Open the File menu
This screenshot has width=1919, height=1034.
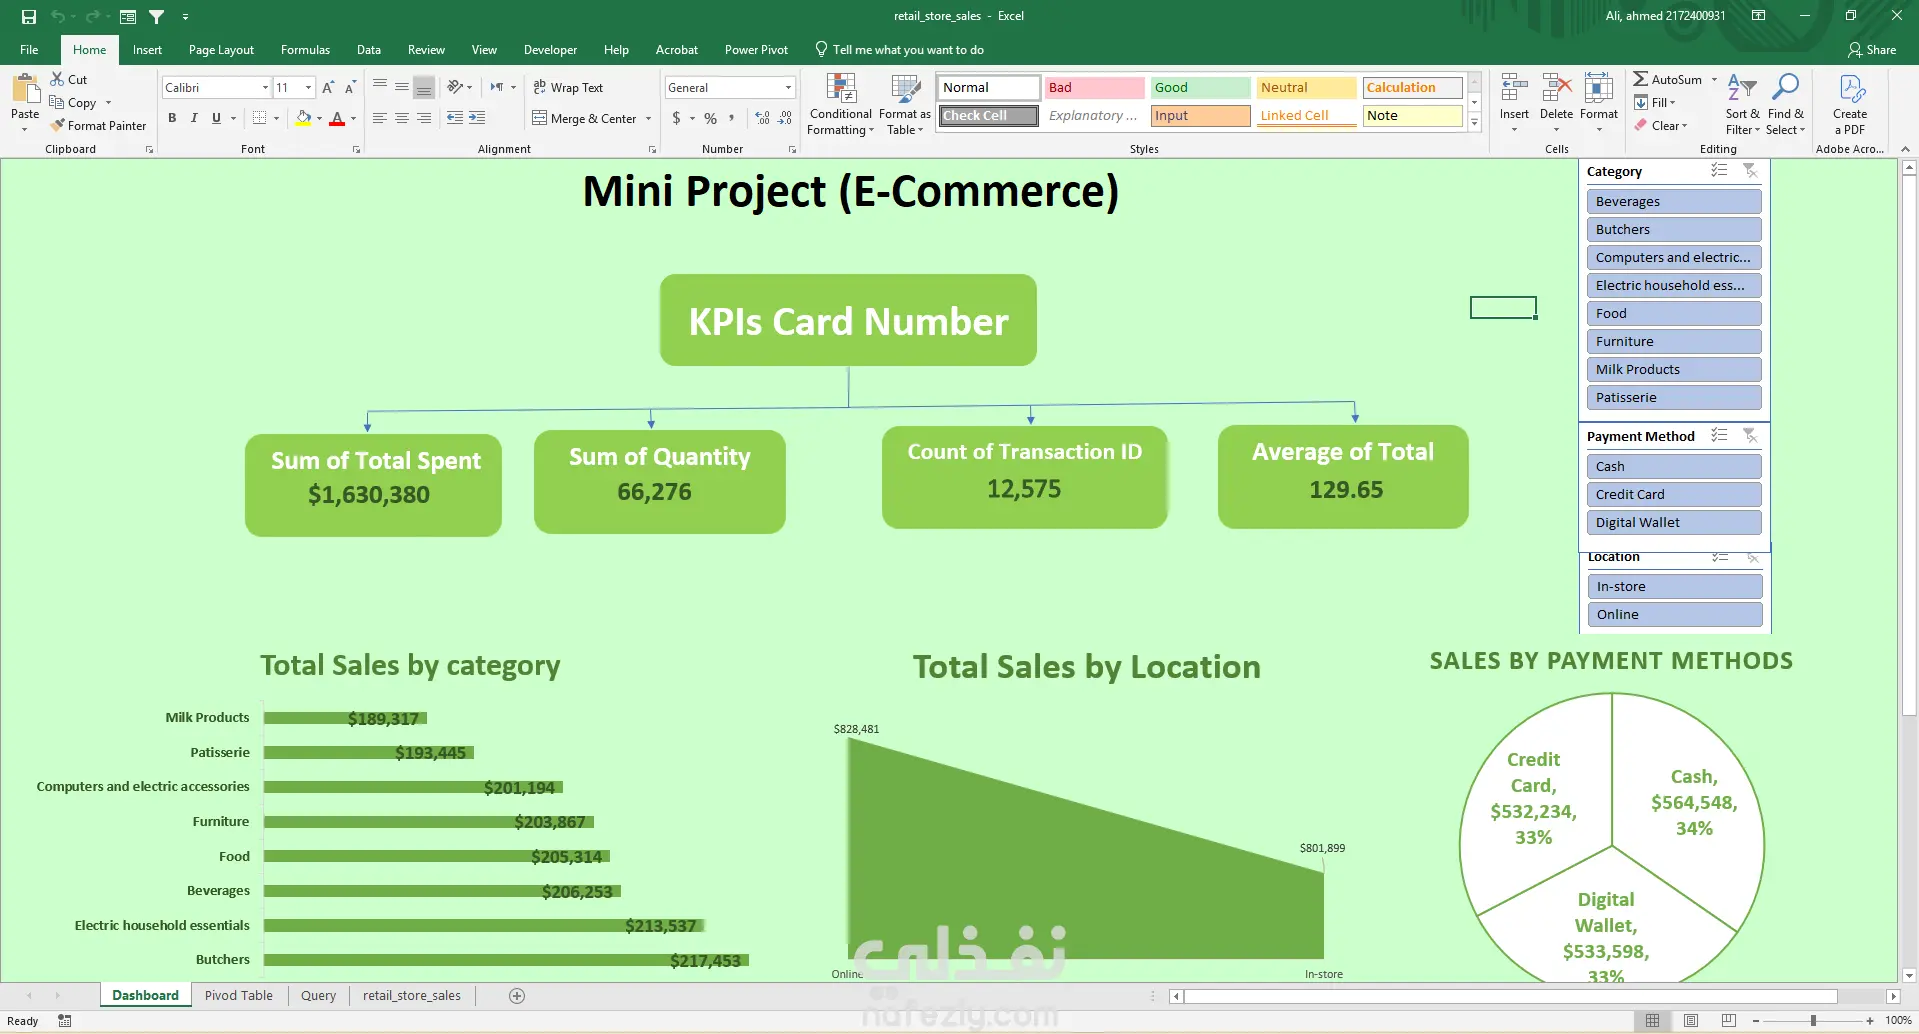(x=29, y=50)
